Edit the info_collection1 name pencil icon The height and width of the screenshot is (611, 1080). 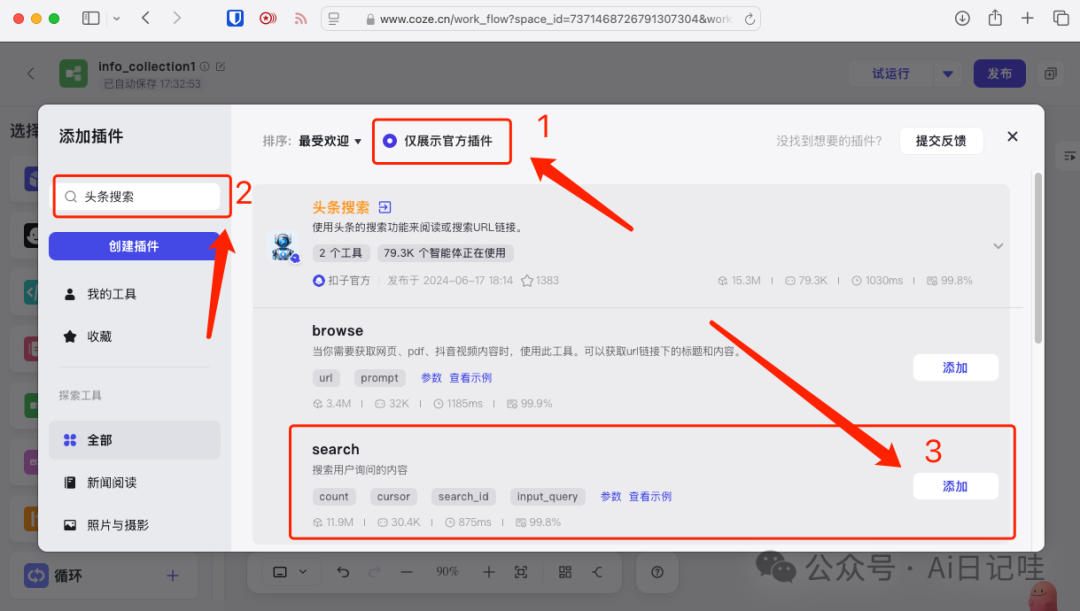pos(220,67)
